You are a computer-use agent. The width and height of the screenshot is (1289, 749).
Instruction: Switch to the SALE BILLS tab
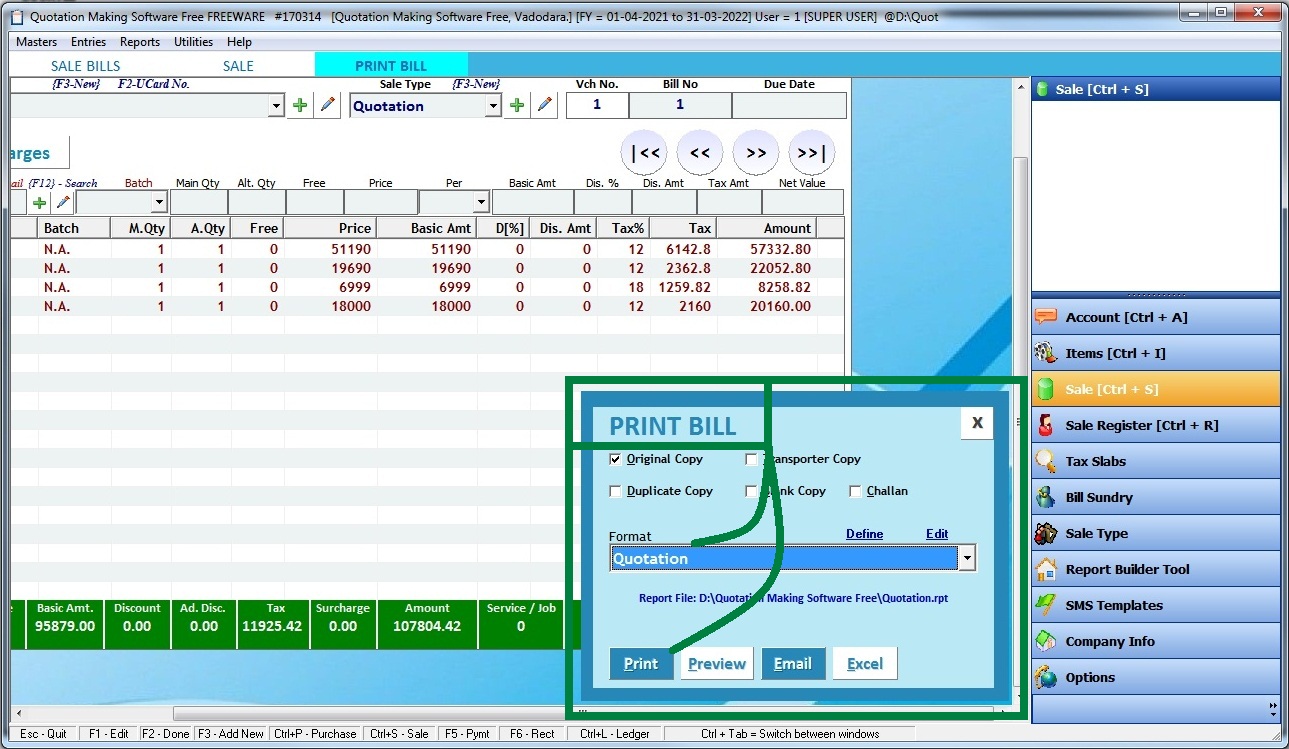click(x=88, y=64)
